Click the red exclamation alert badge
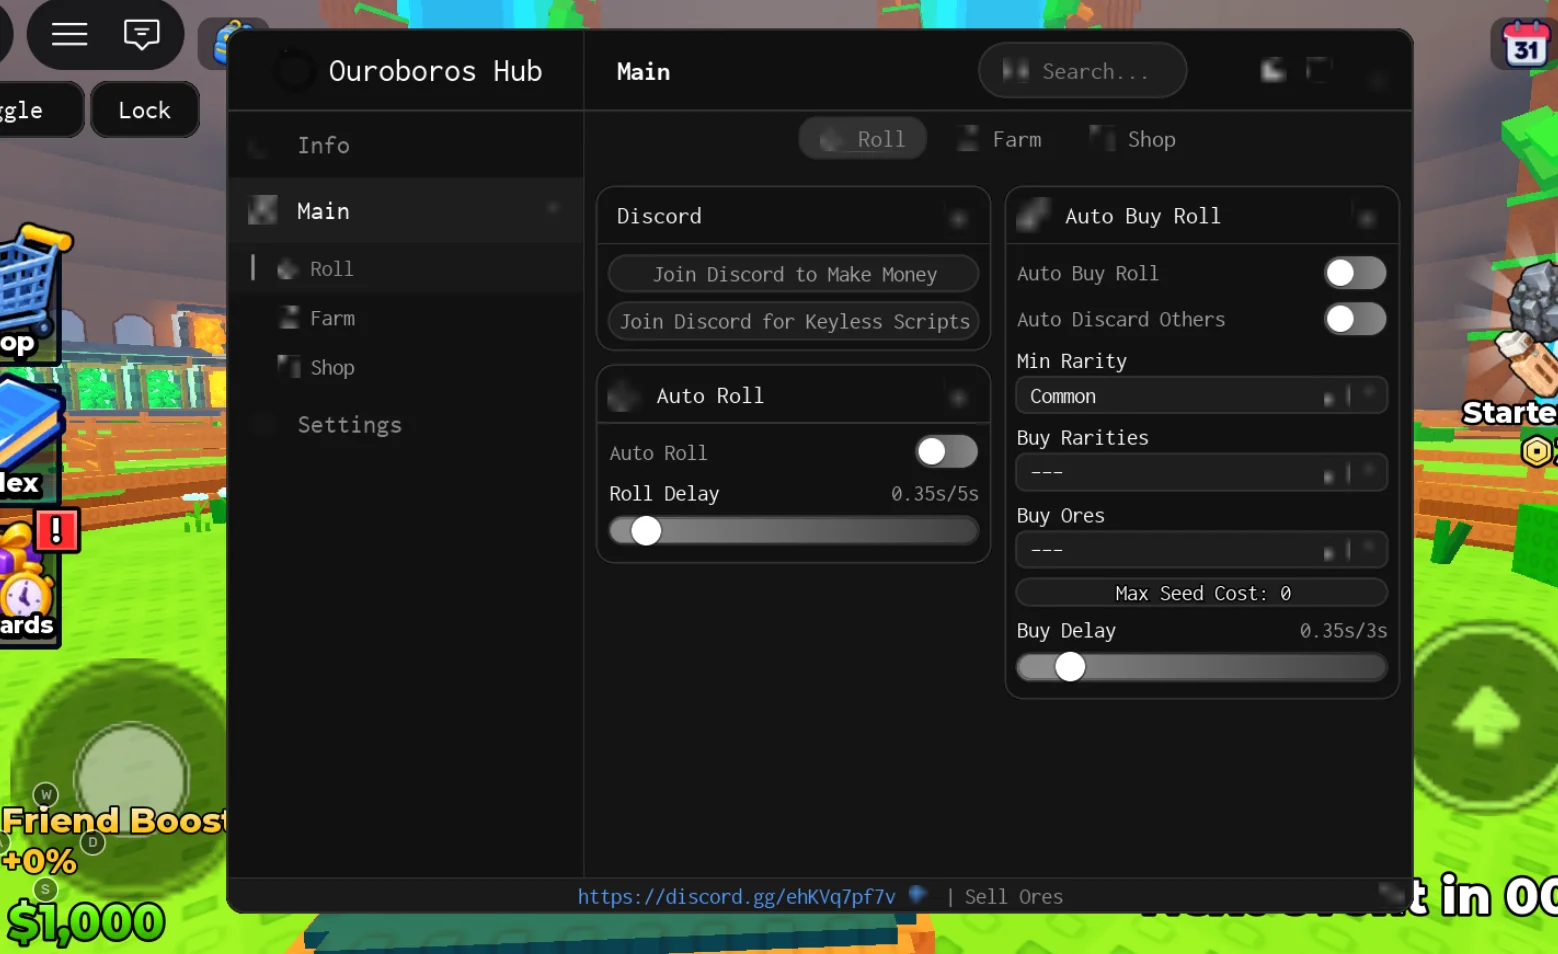 (x=57, y=530)
